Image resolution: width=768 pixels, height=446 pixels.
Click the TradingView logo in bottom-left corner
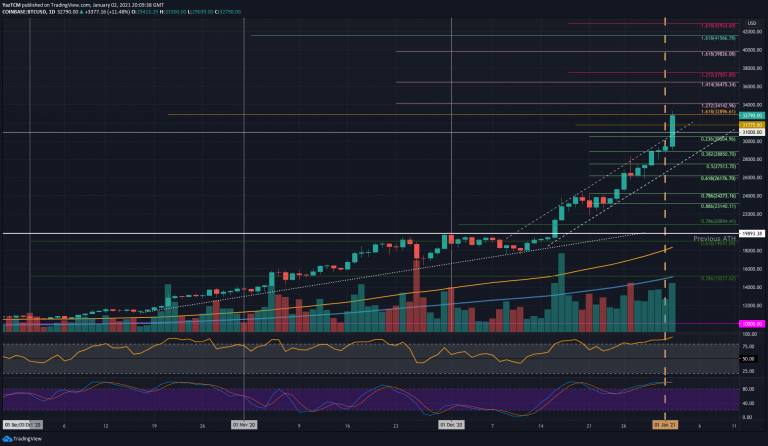point(21,438)
